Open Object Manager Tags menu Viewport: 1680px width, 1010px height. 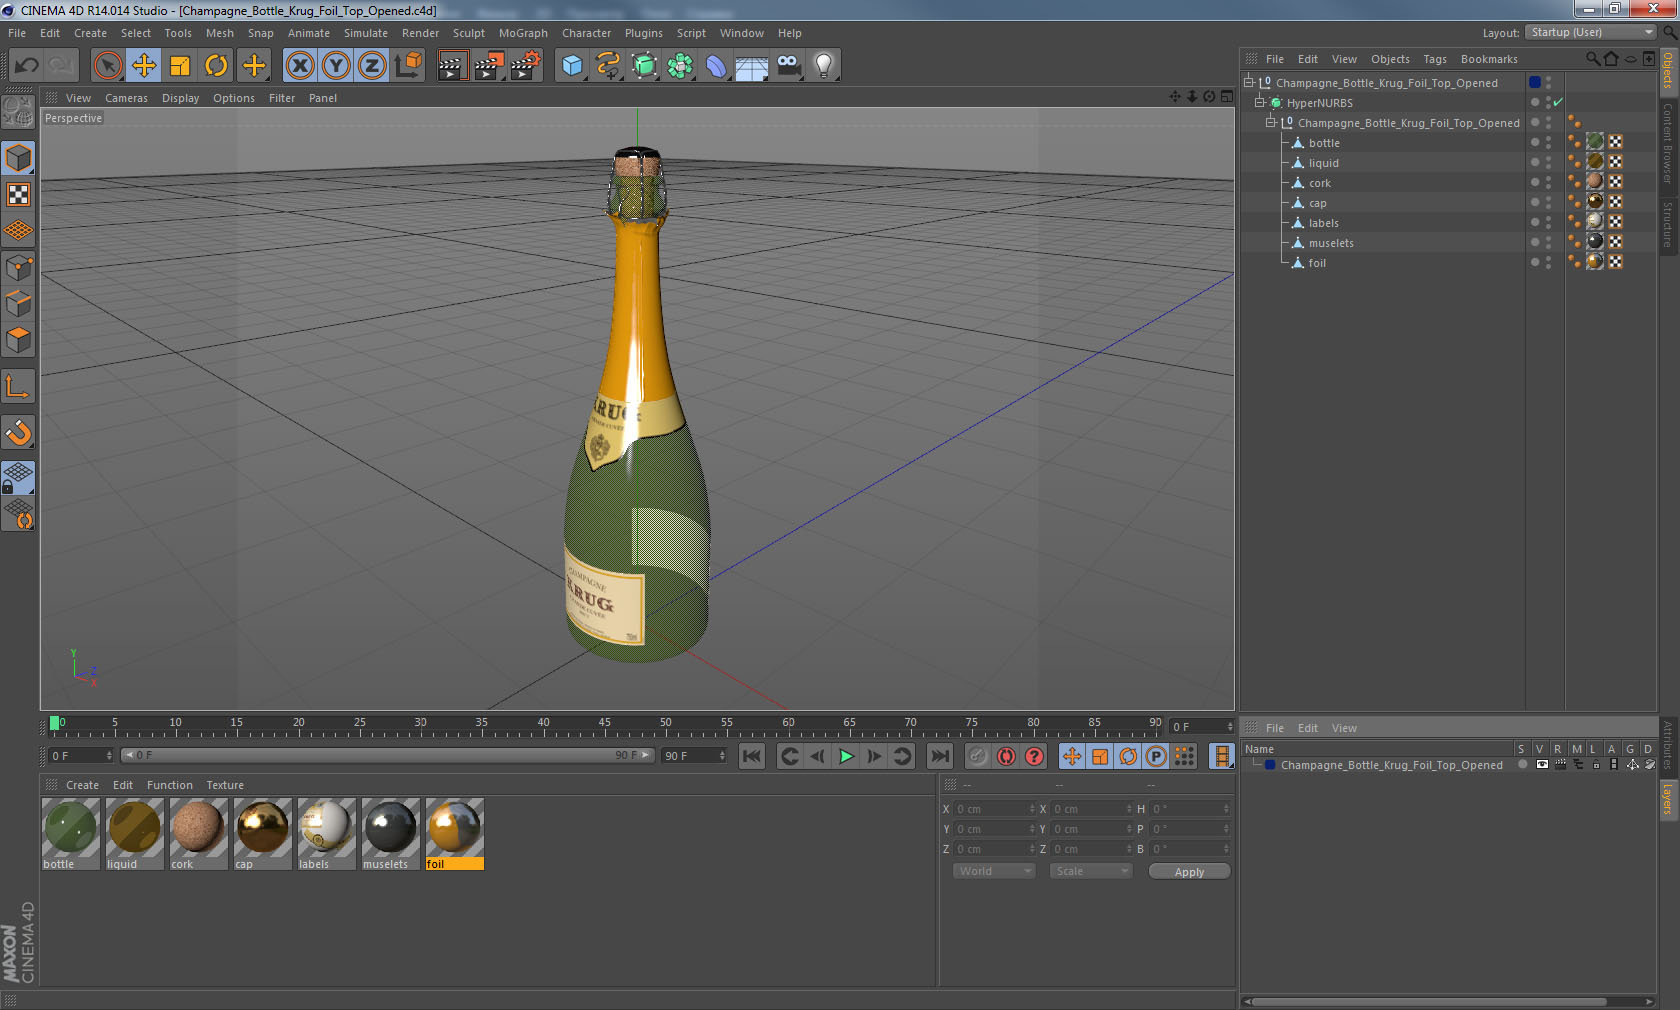(1435, 59)
